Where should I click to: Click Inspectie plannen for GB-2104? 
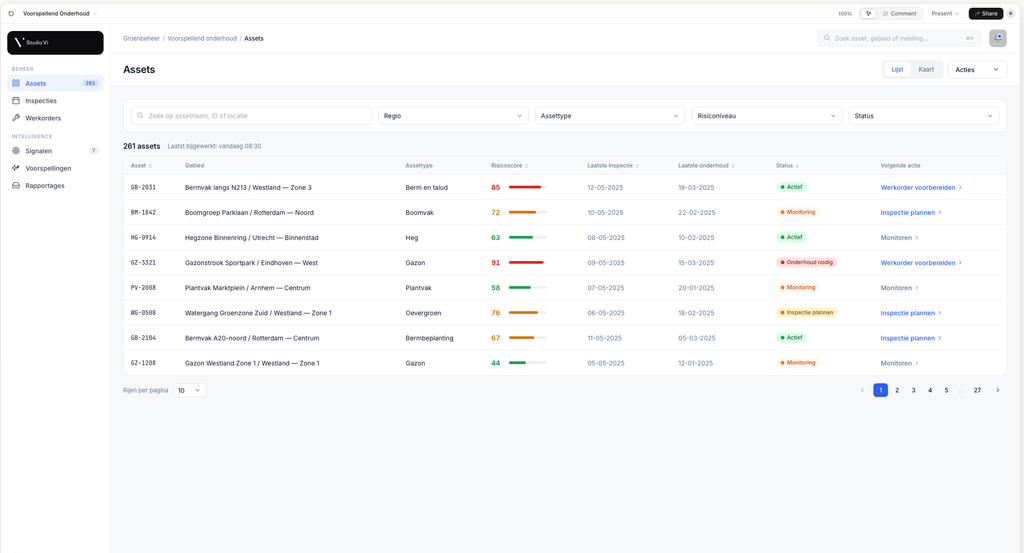pos(910,338)
